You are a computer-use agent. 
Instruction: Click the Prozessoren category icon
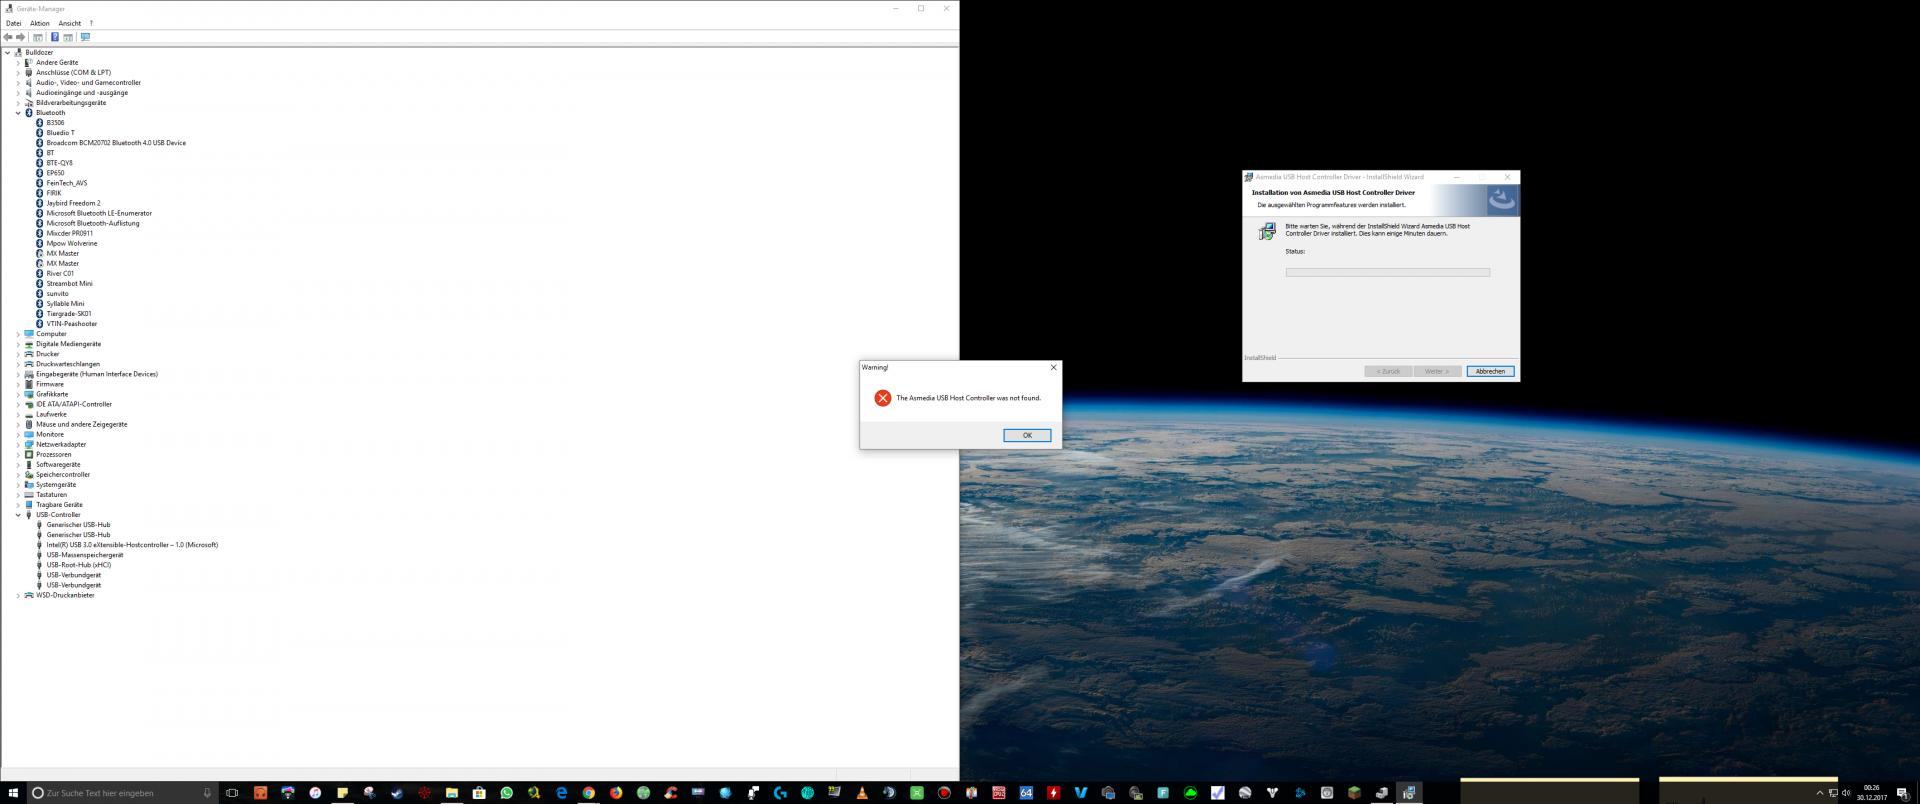click(x=29, y=454)
